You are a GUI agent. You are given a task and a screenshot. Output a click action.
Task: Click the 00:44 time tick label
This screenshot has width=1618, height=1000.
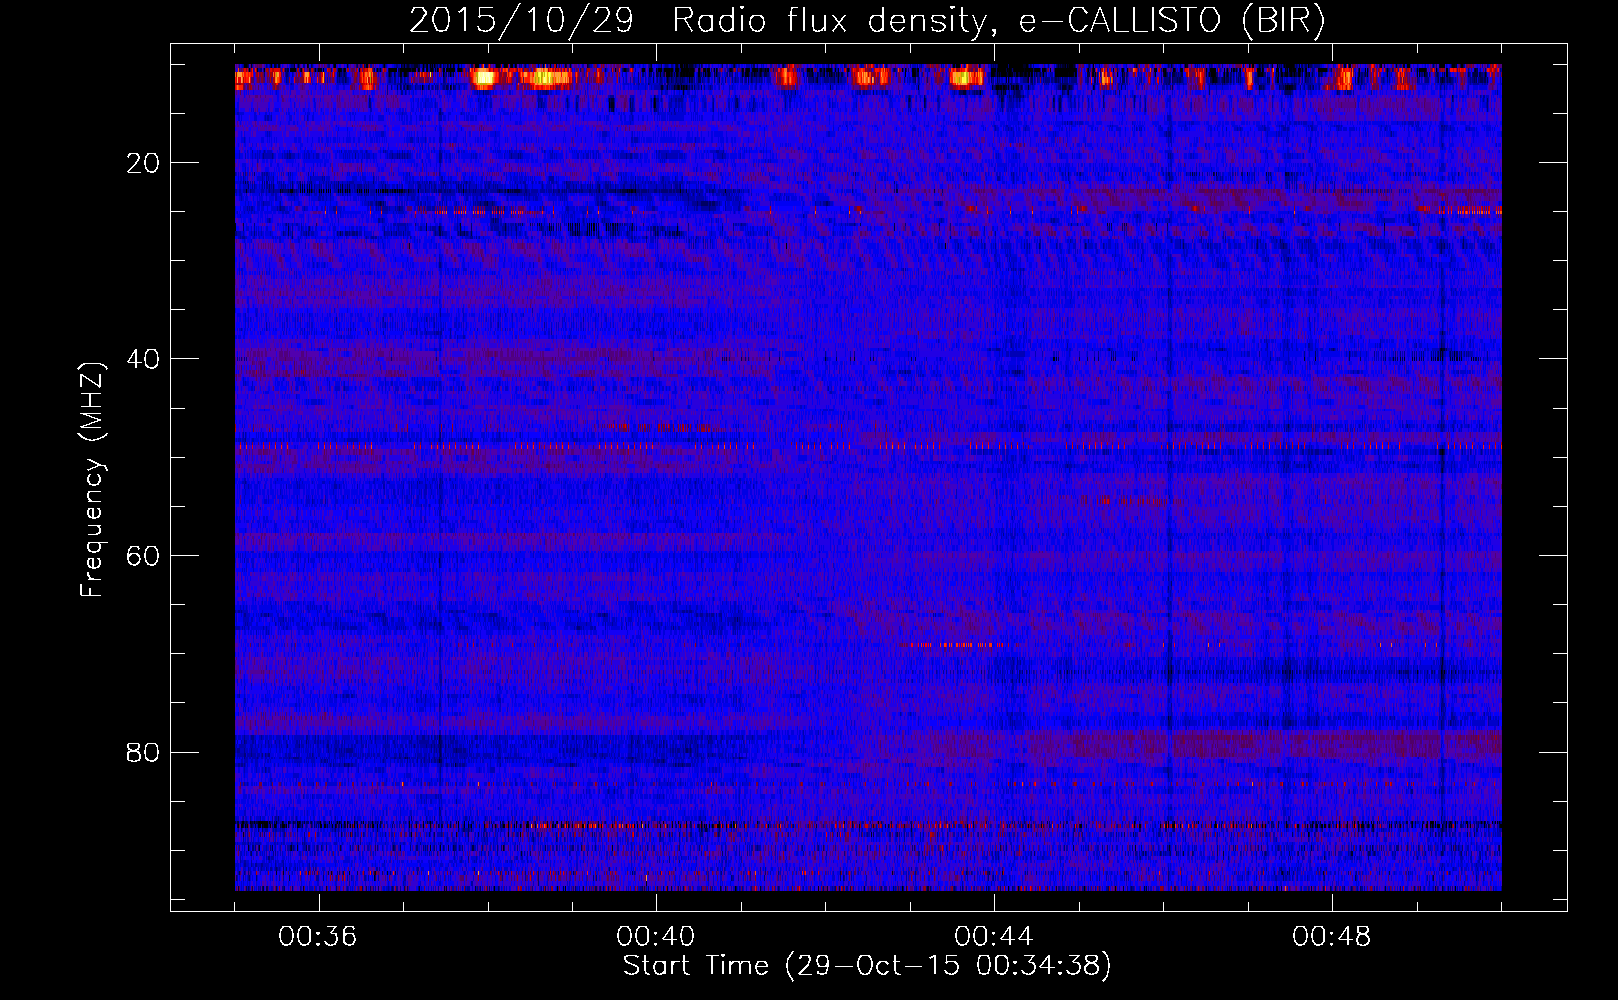click(x=994, y=937)
